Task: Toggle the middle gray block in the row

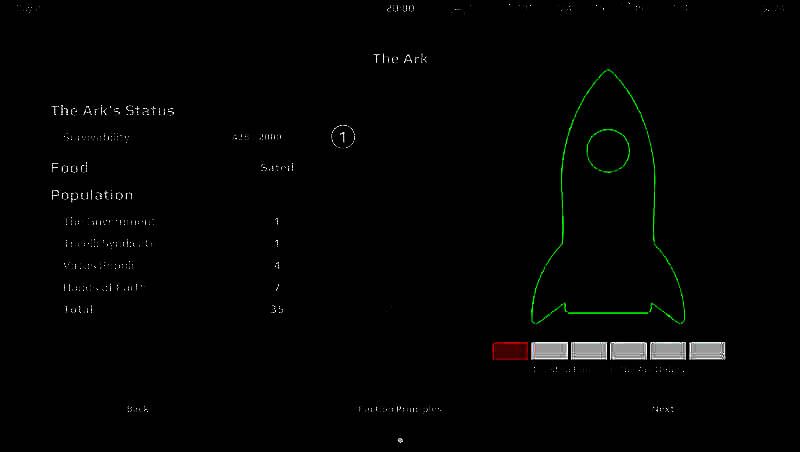Action: click(x=628, y=351)
